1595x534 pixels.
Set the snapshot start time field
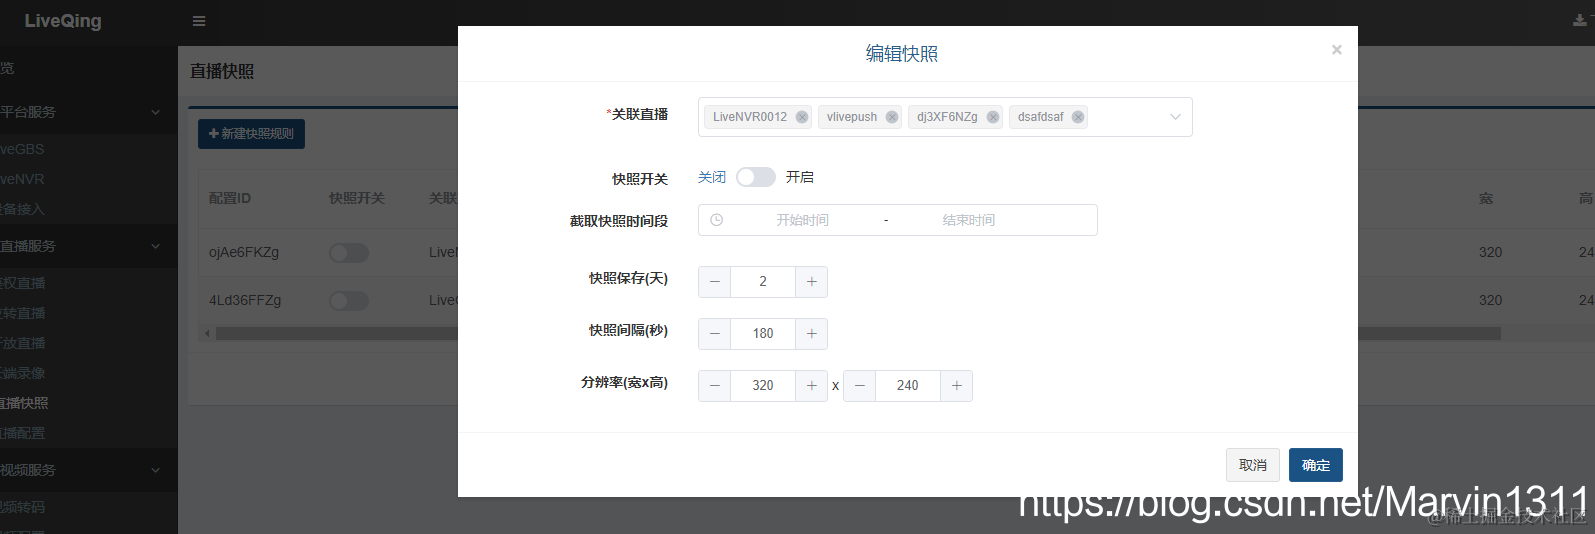click(803, 220)
